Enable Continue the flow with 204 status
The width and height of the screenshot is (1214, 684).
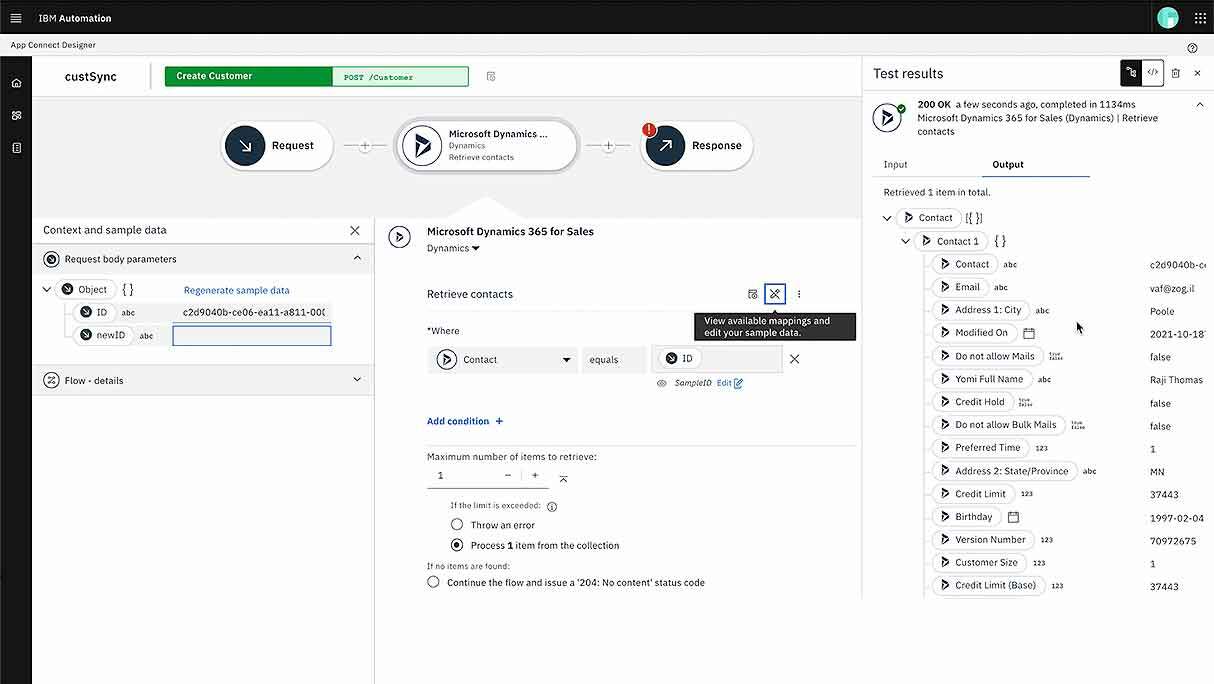click(x=433, y=582)
